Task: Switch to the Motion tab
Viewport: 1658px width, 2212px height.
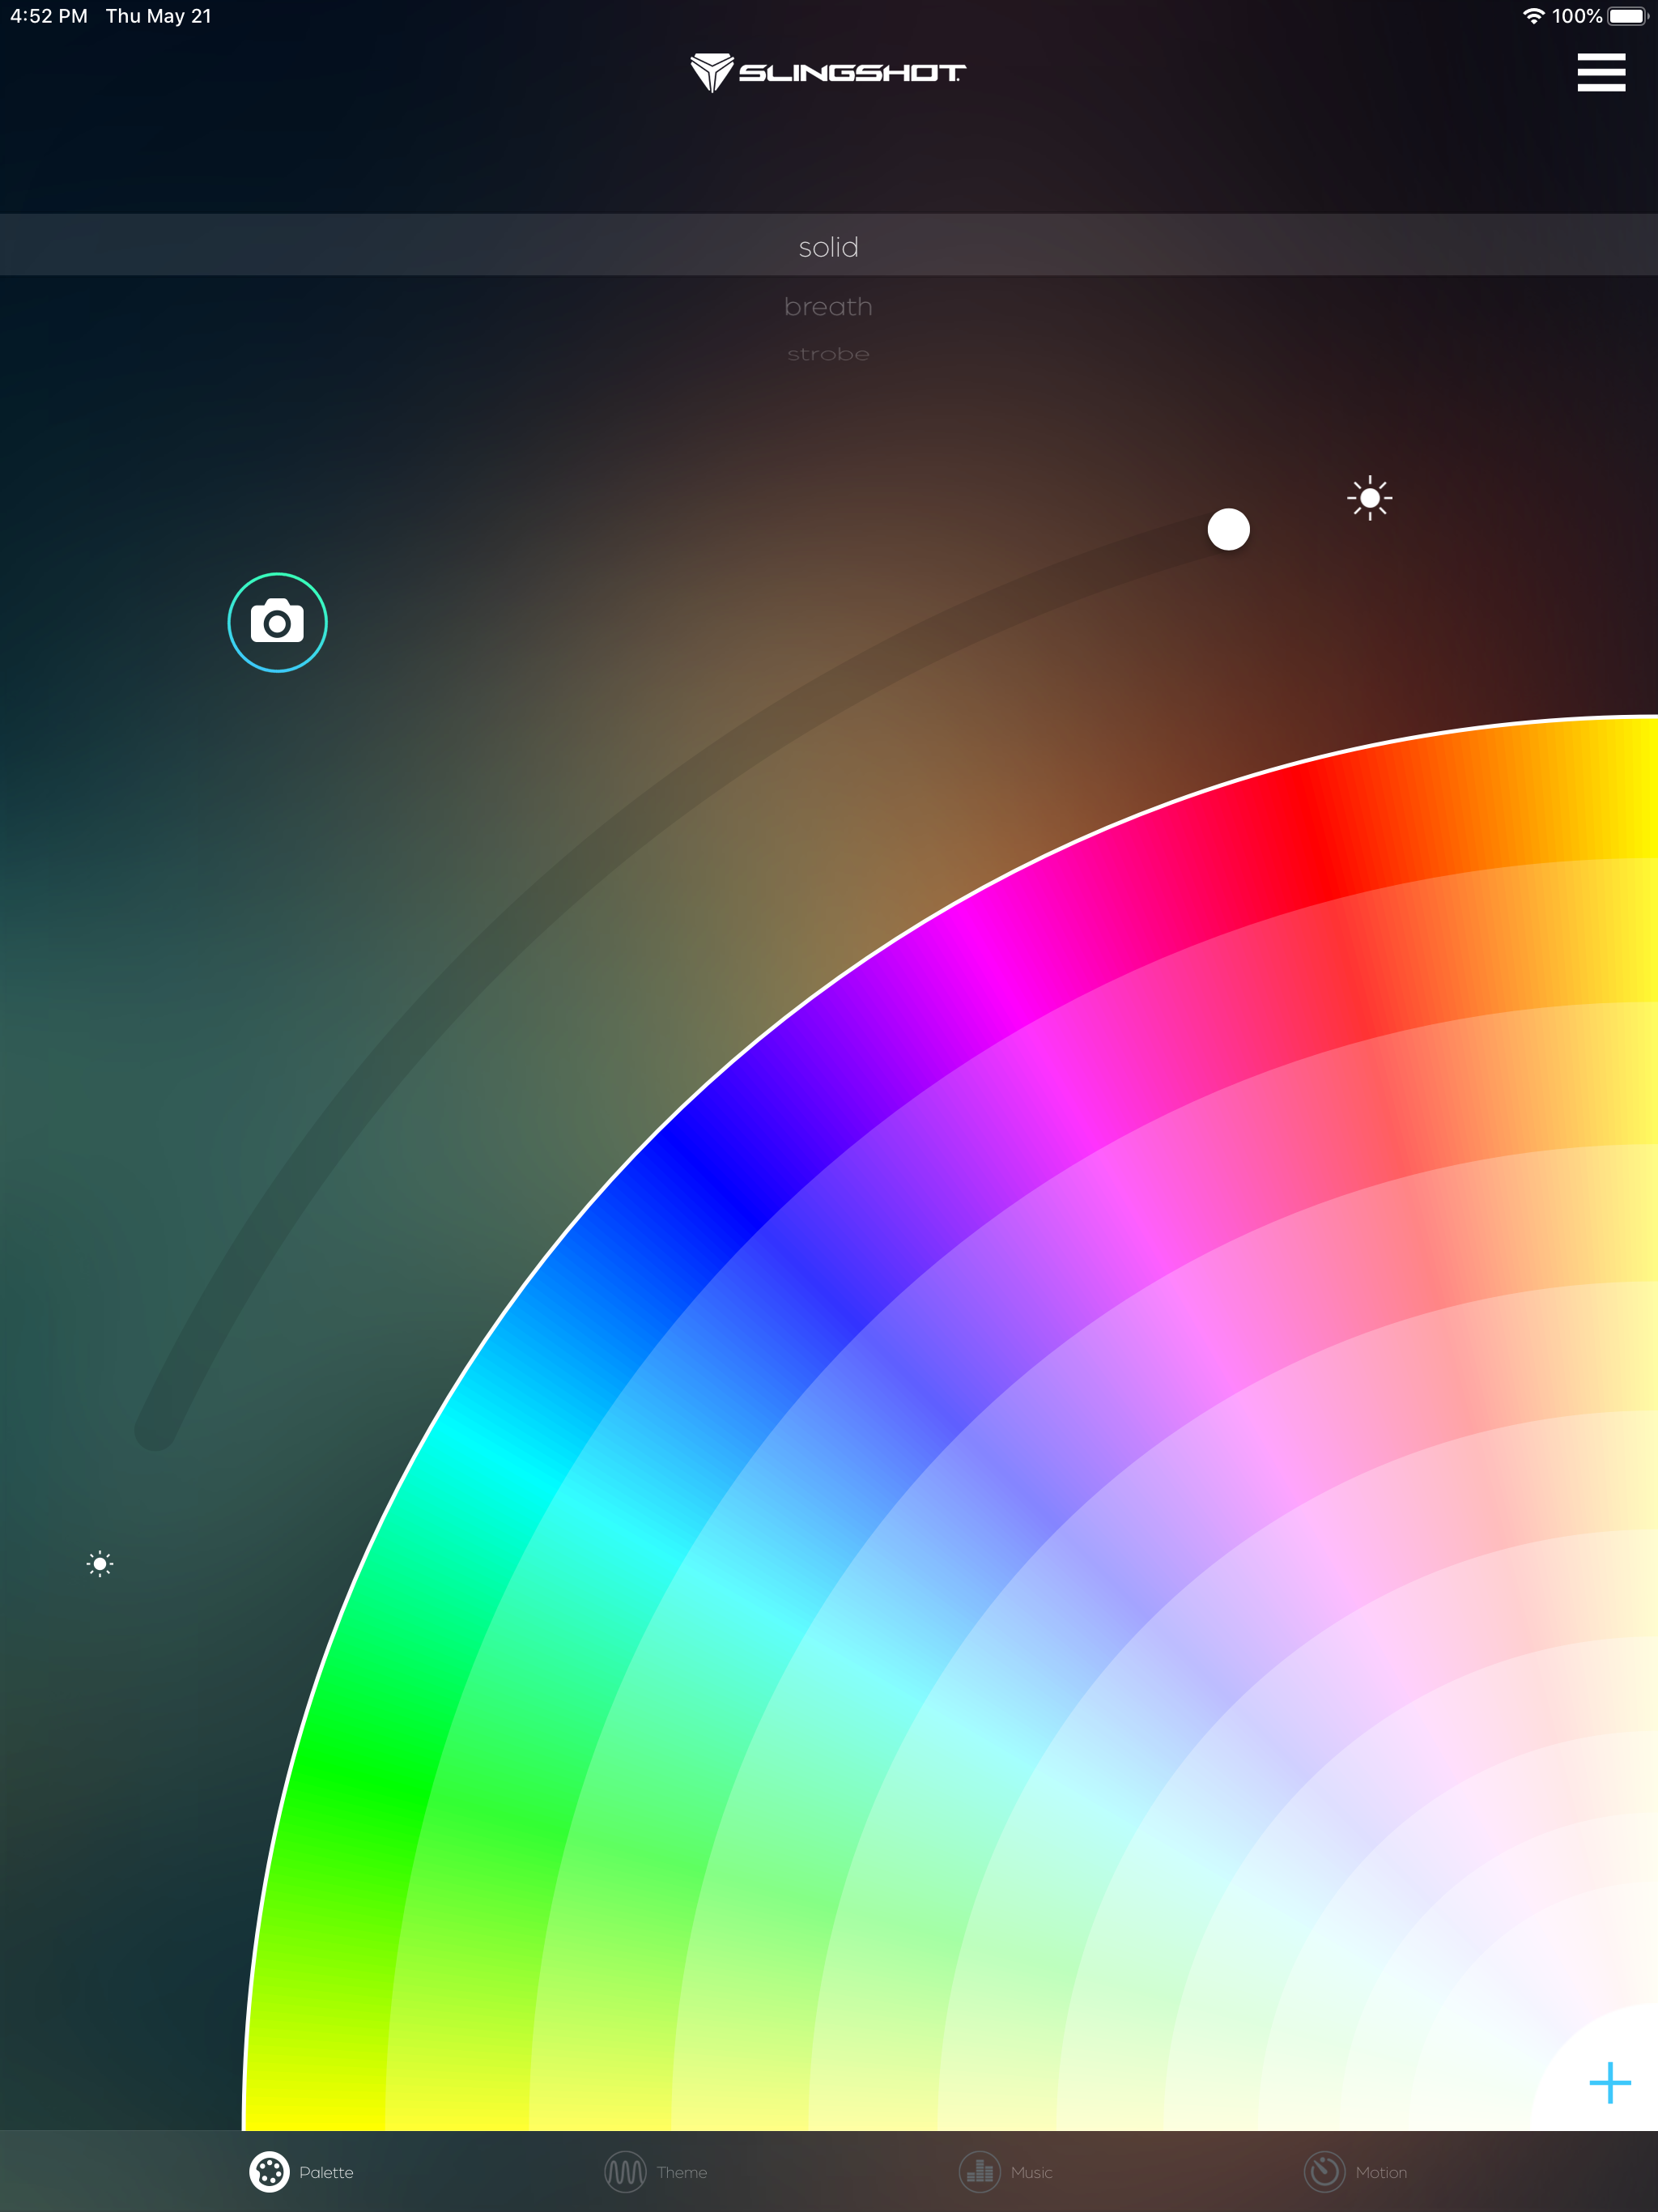Action: click(1356, 2172)
